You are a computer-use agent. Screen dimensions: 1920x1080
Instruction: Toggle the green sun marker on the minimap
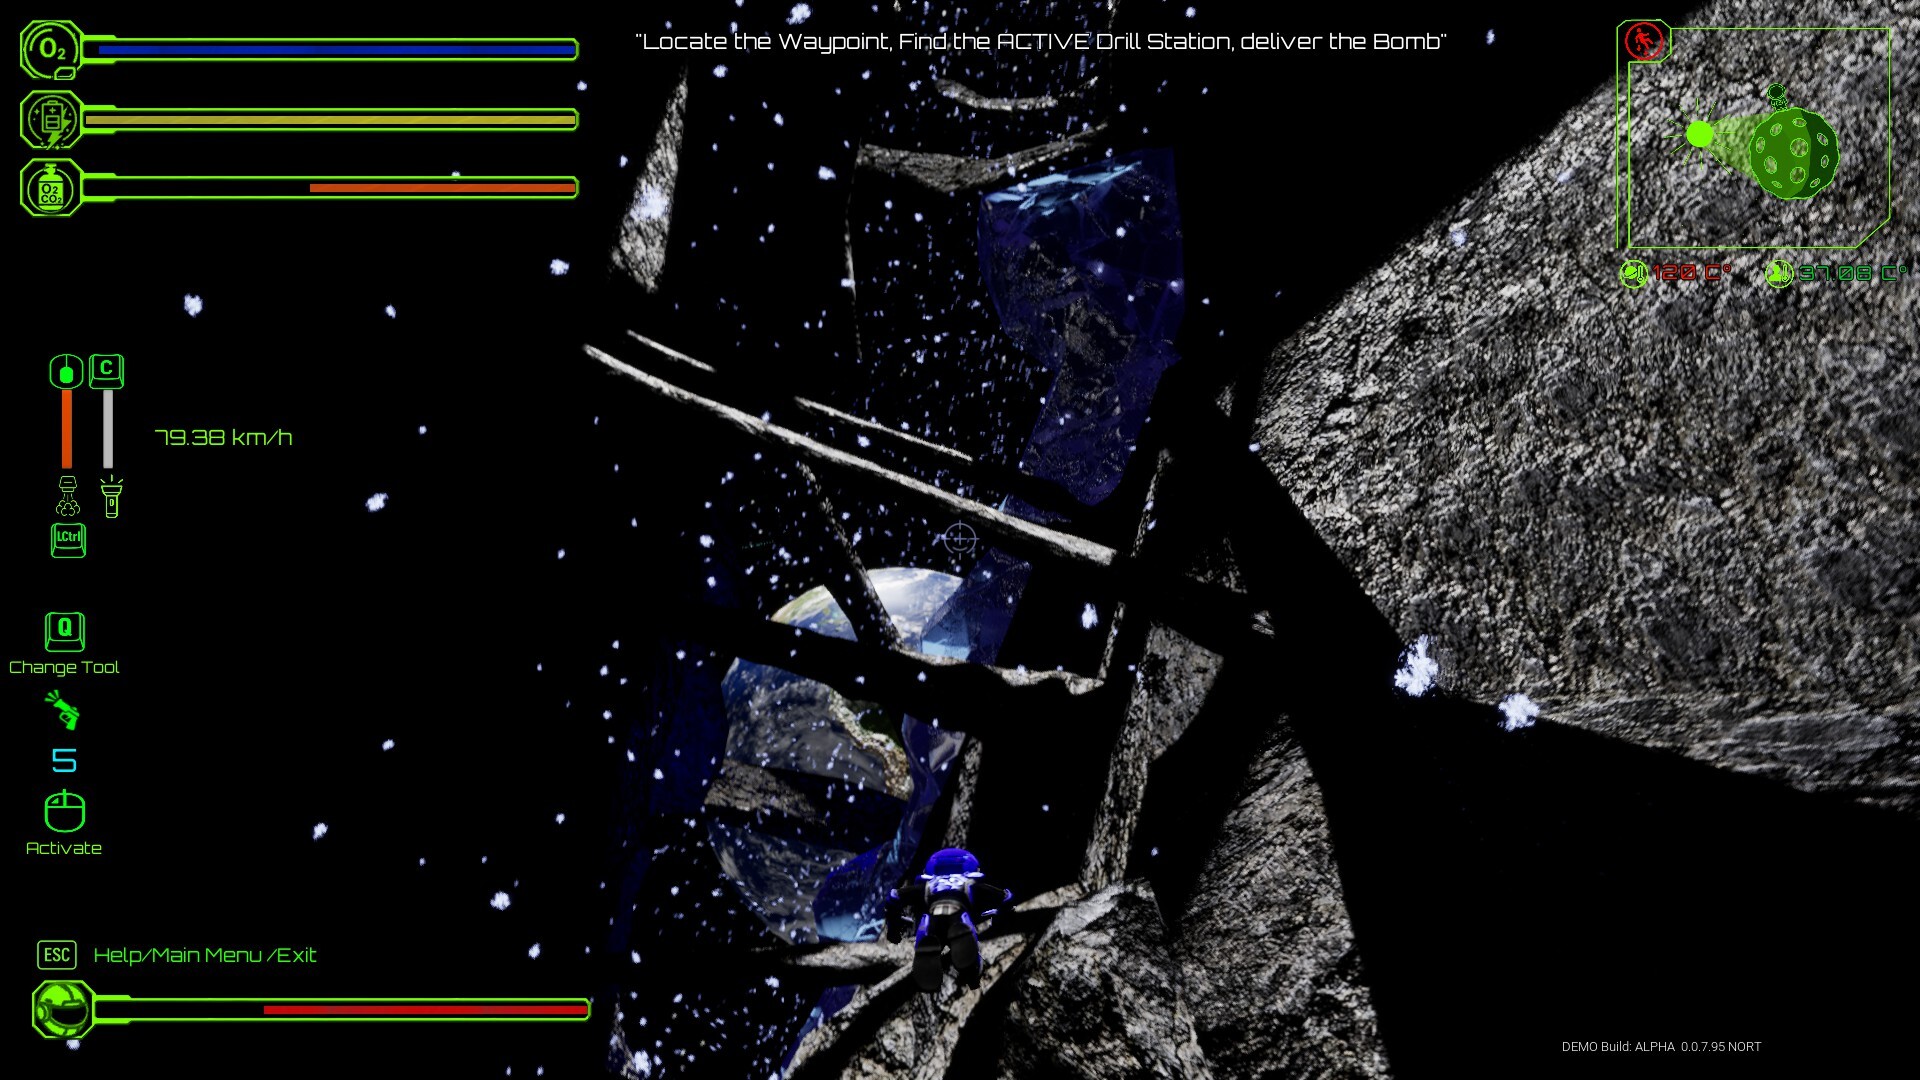click(1697, 133)
